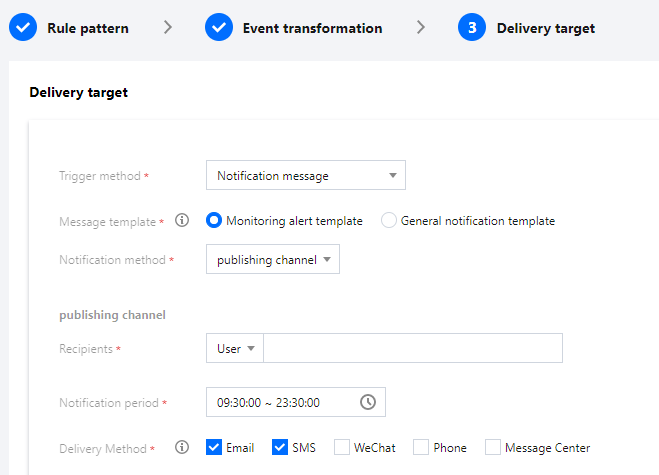Click the arrow after Event transformation step

click(421, 28)
